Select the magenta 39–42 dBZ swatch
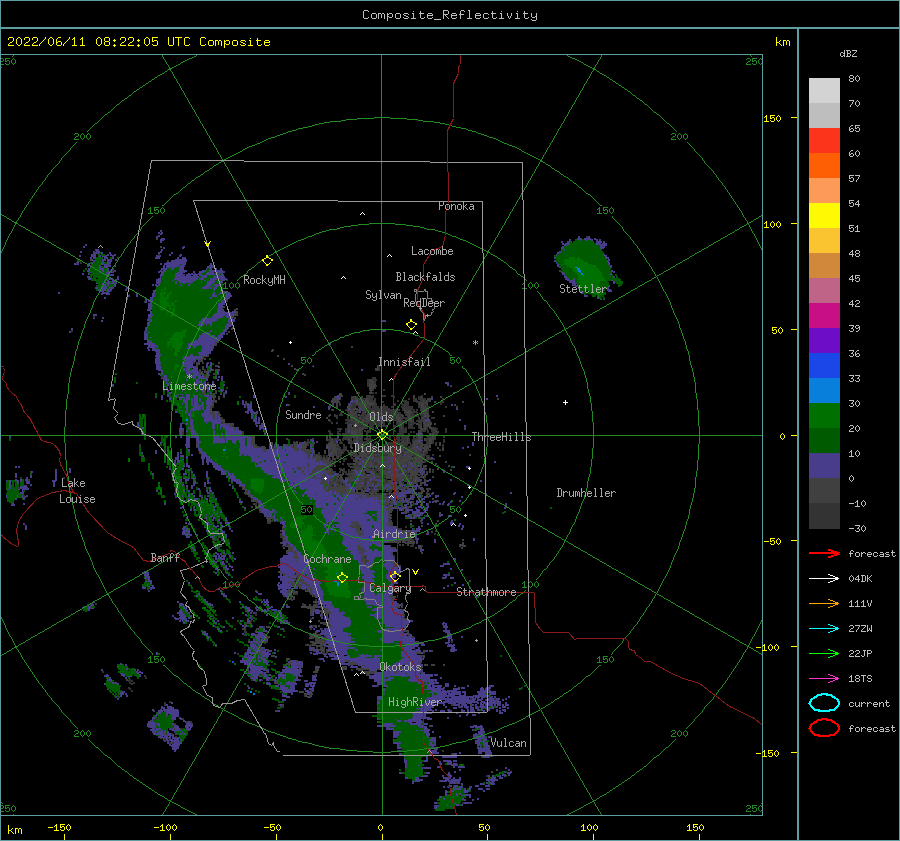 coord(824,316)
